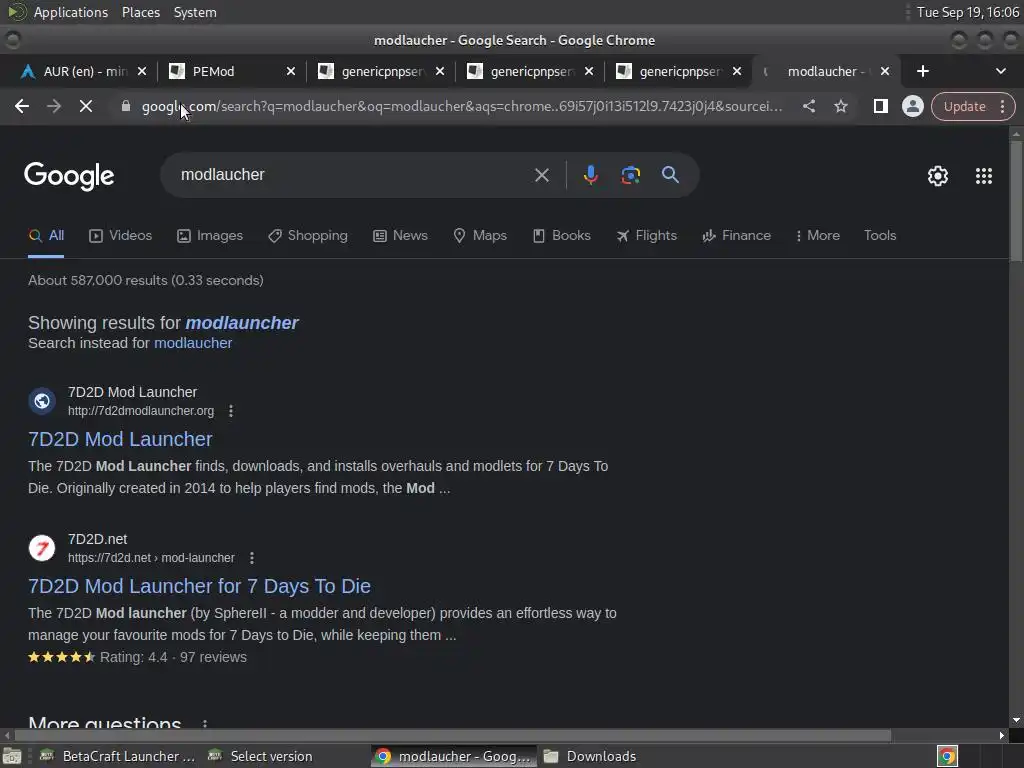Search instead for modlaucher
This screenshot has height=768, width=1024.
(193, 344)
